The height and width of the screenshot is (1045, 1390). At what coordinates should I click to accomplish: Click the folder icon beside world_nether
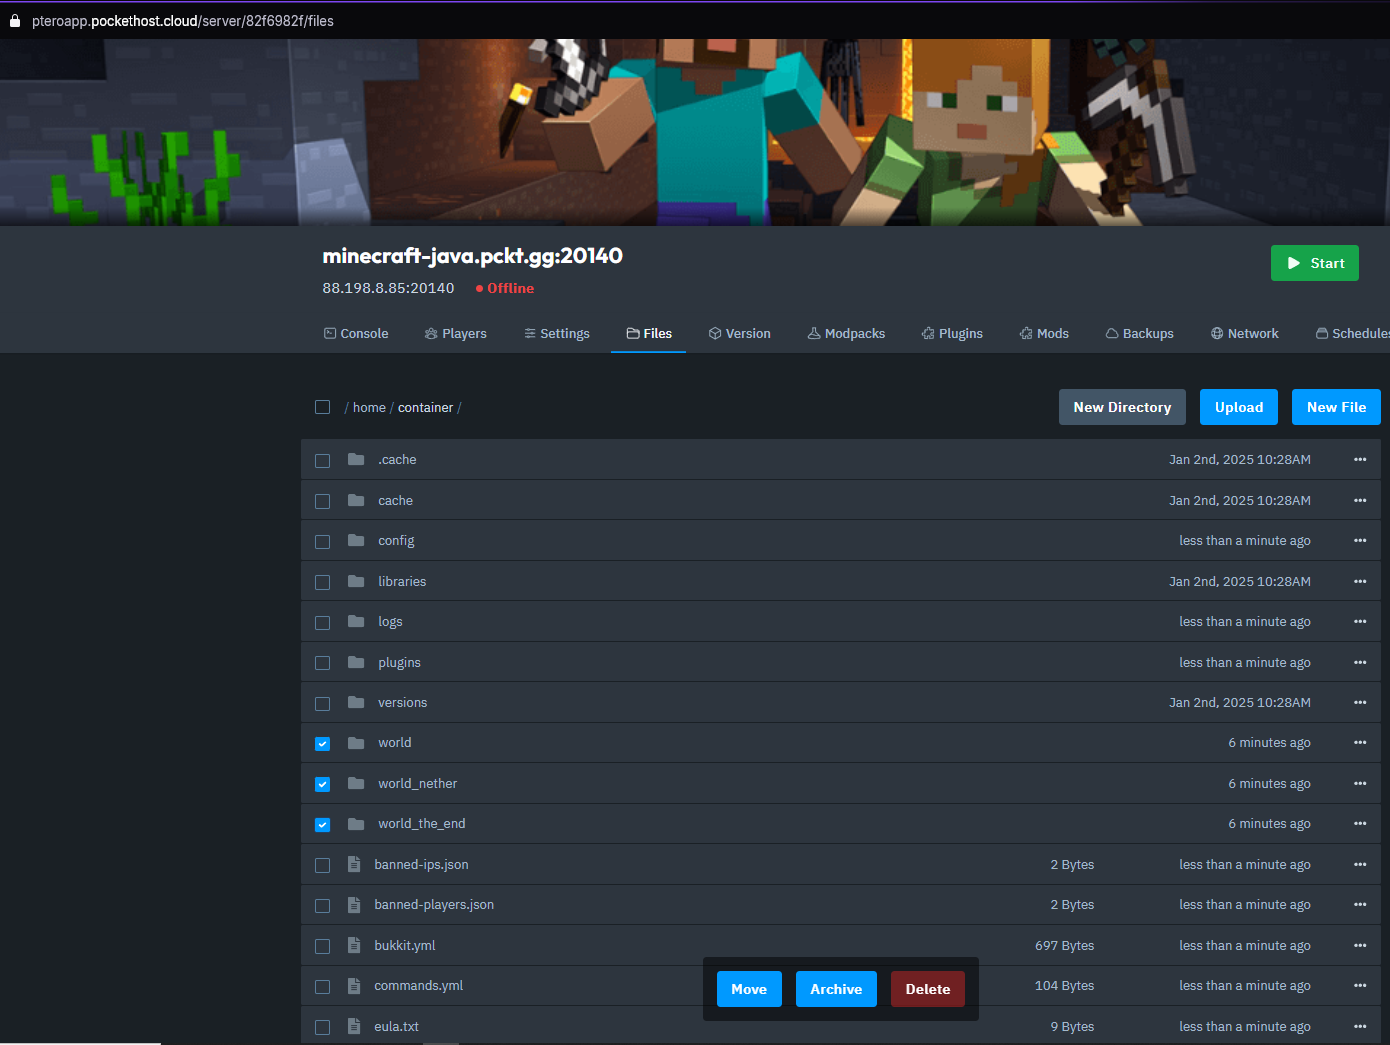(x=356, y=784)
